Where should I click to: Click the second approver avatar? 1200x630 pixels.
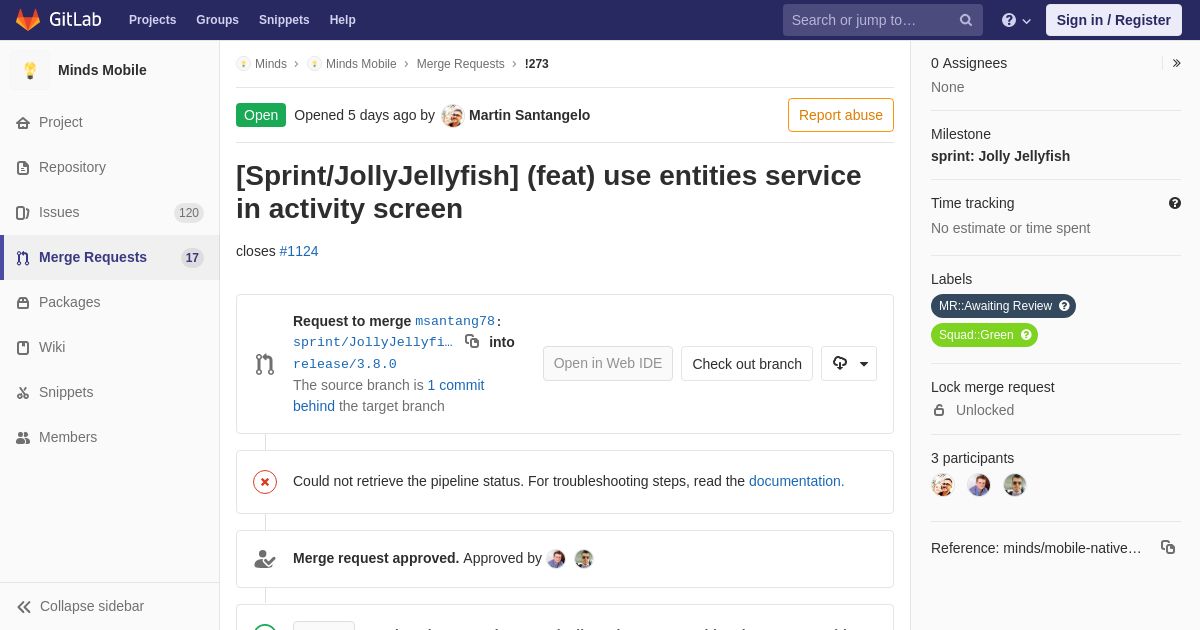pos(584,559)
